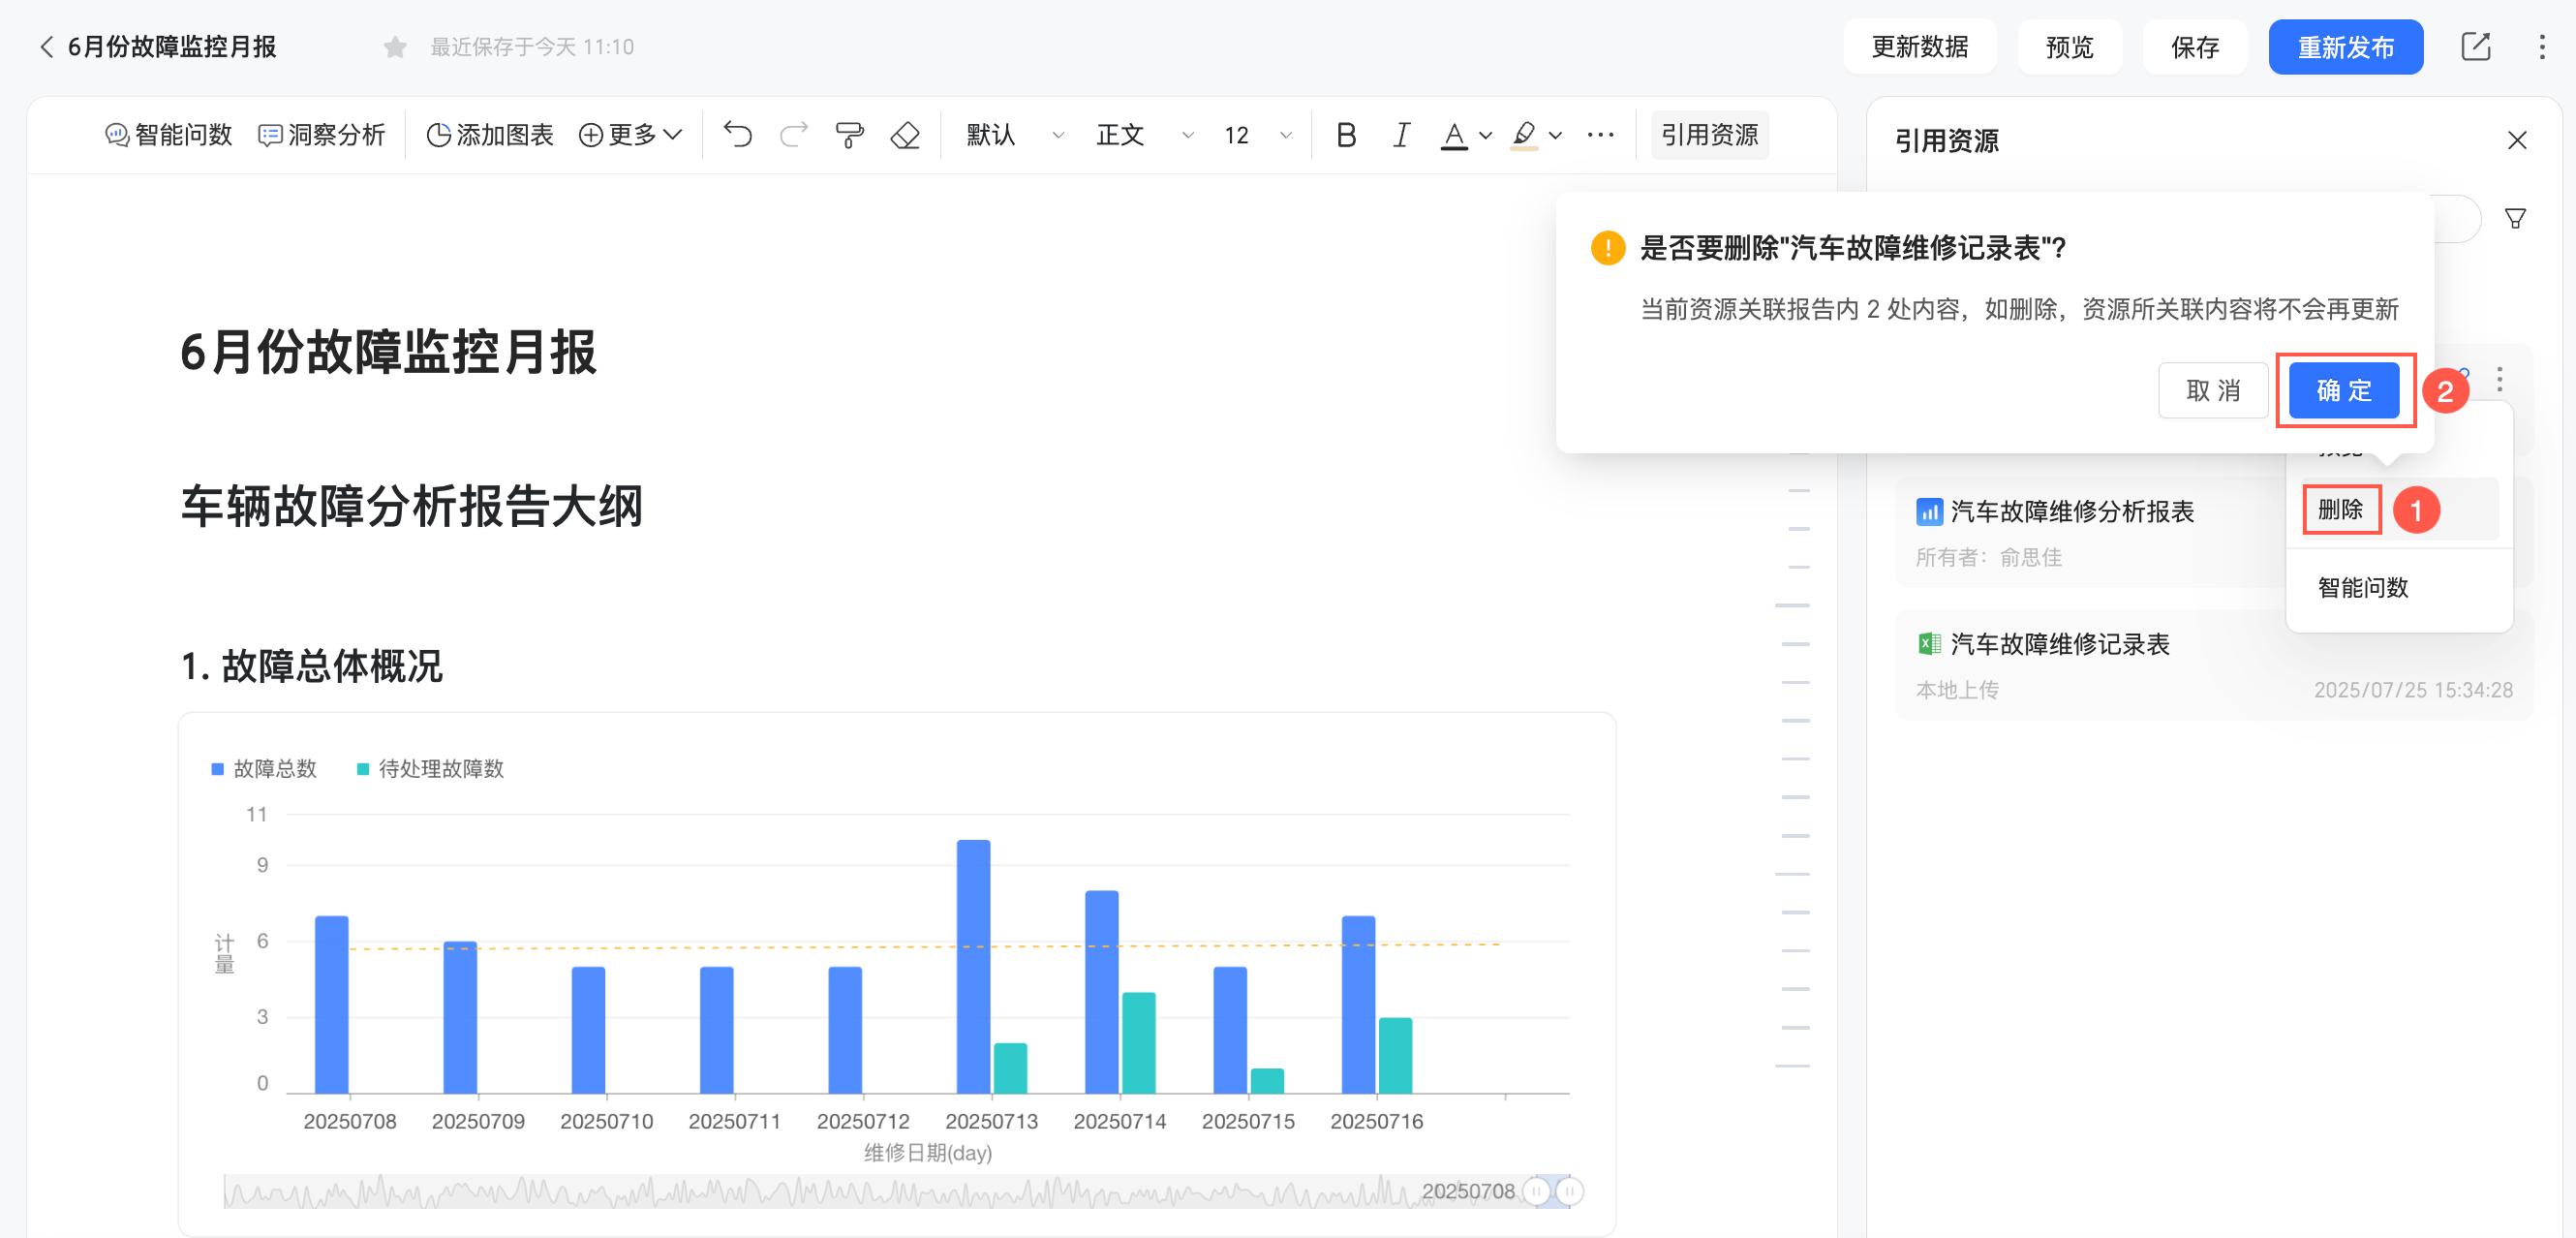The height and width of the screenshot is (1238, 2576).
Task: Open the header vertical ellipsis menu
Action: 2542,47
